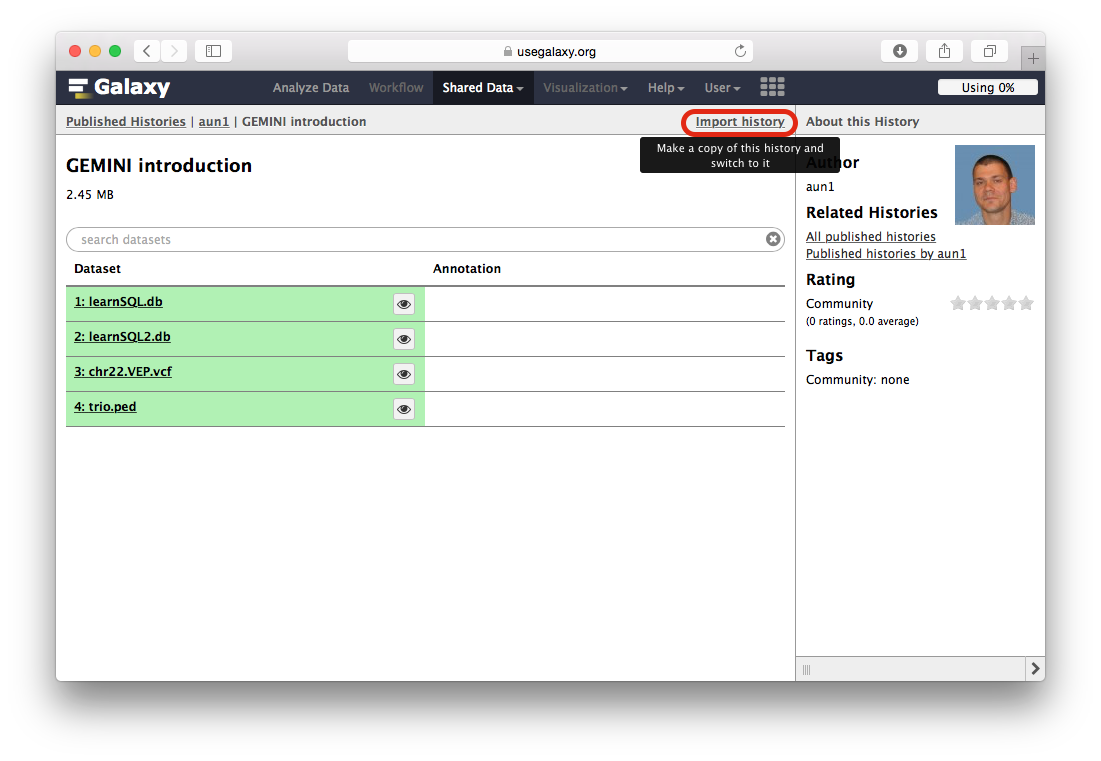Click the Galaxy logo icon

[x=79, y=88]
